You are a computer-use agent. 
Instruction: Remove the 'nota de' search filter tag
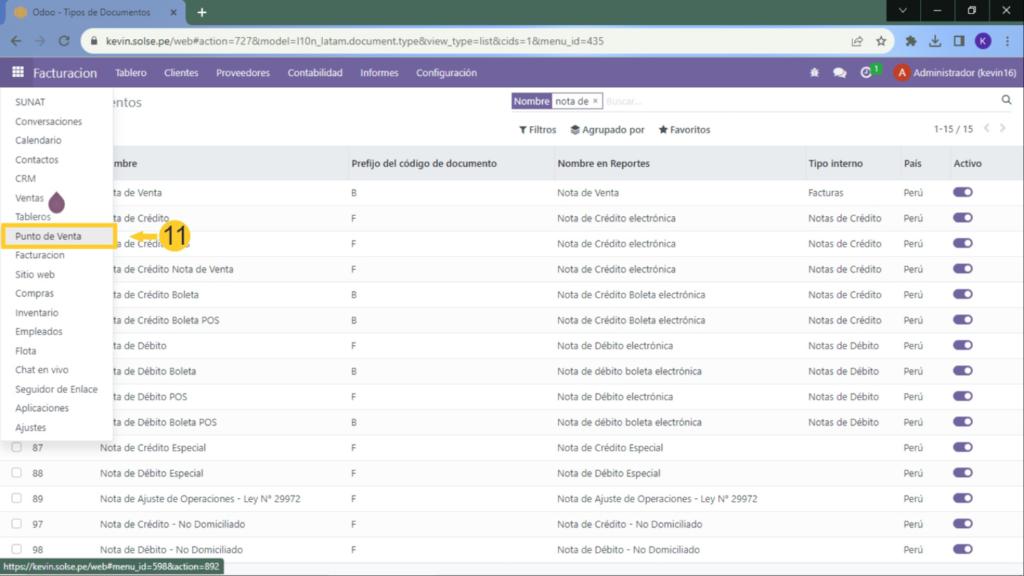(595, 101)
